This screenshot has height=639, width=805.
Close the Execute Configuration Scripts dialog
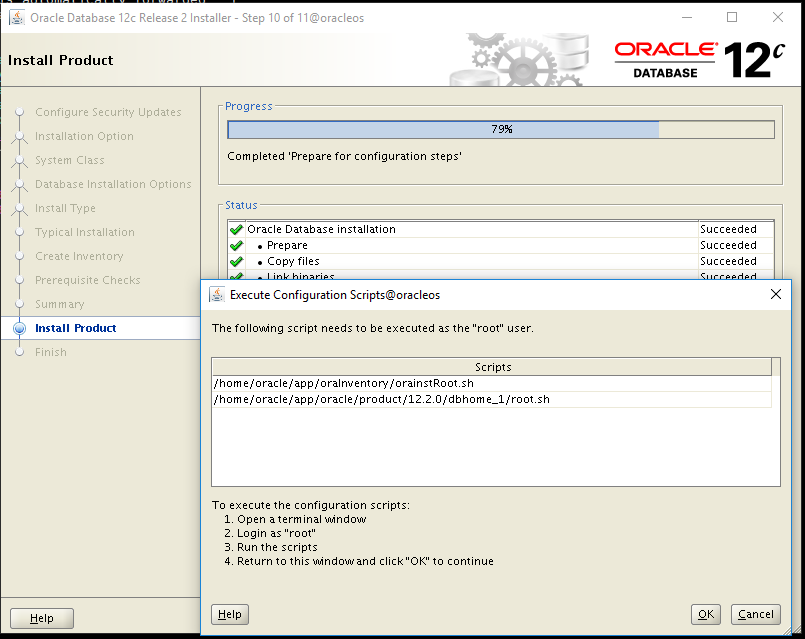coord(776,294)
